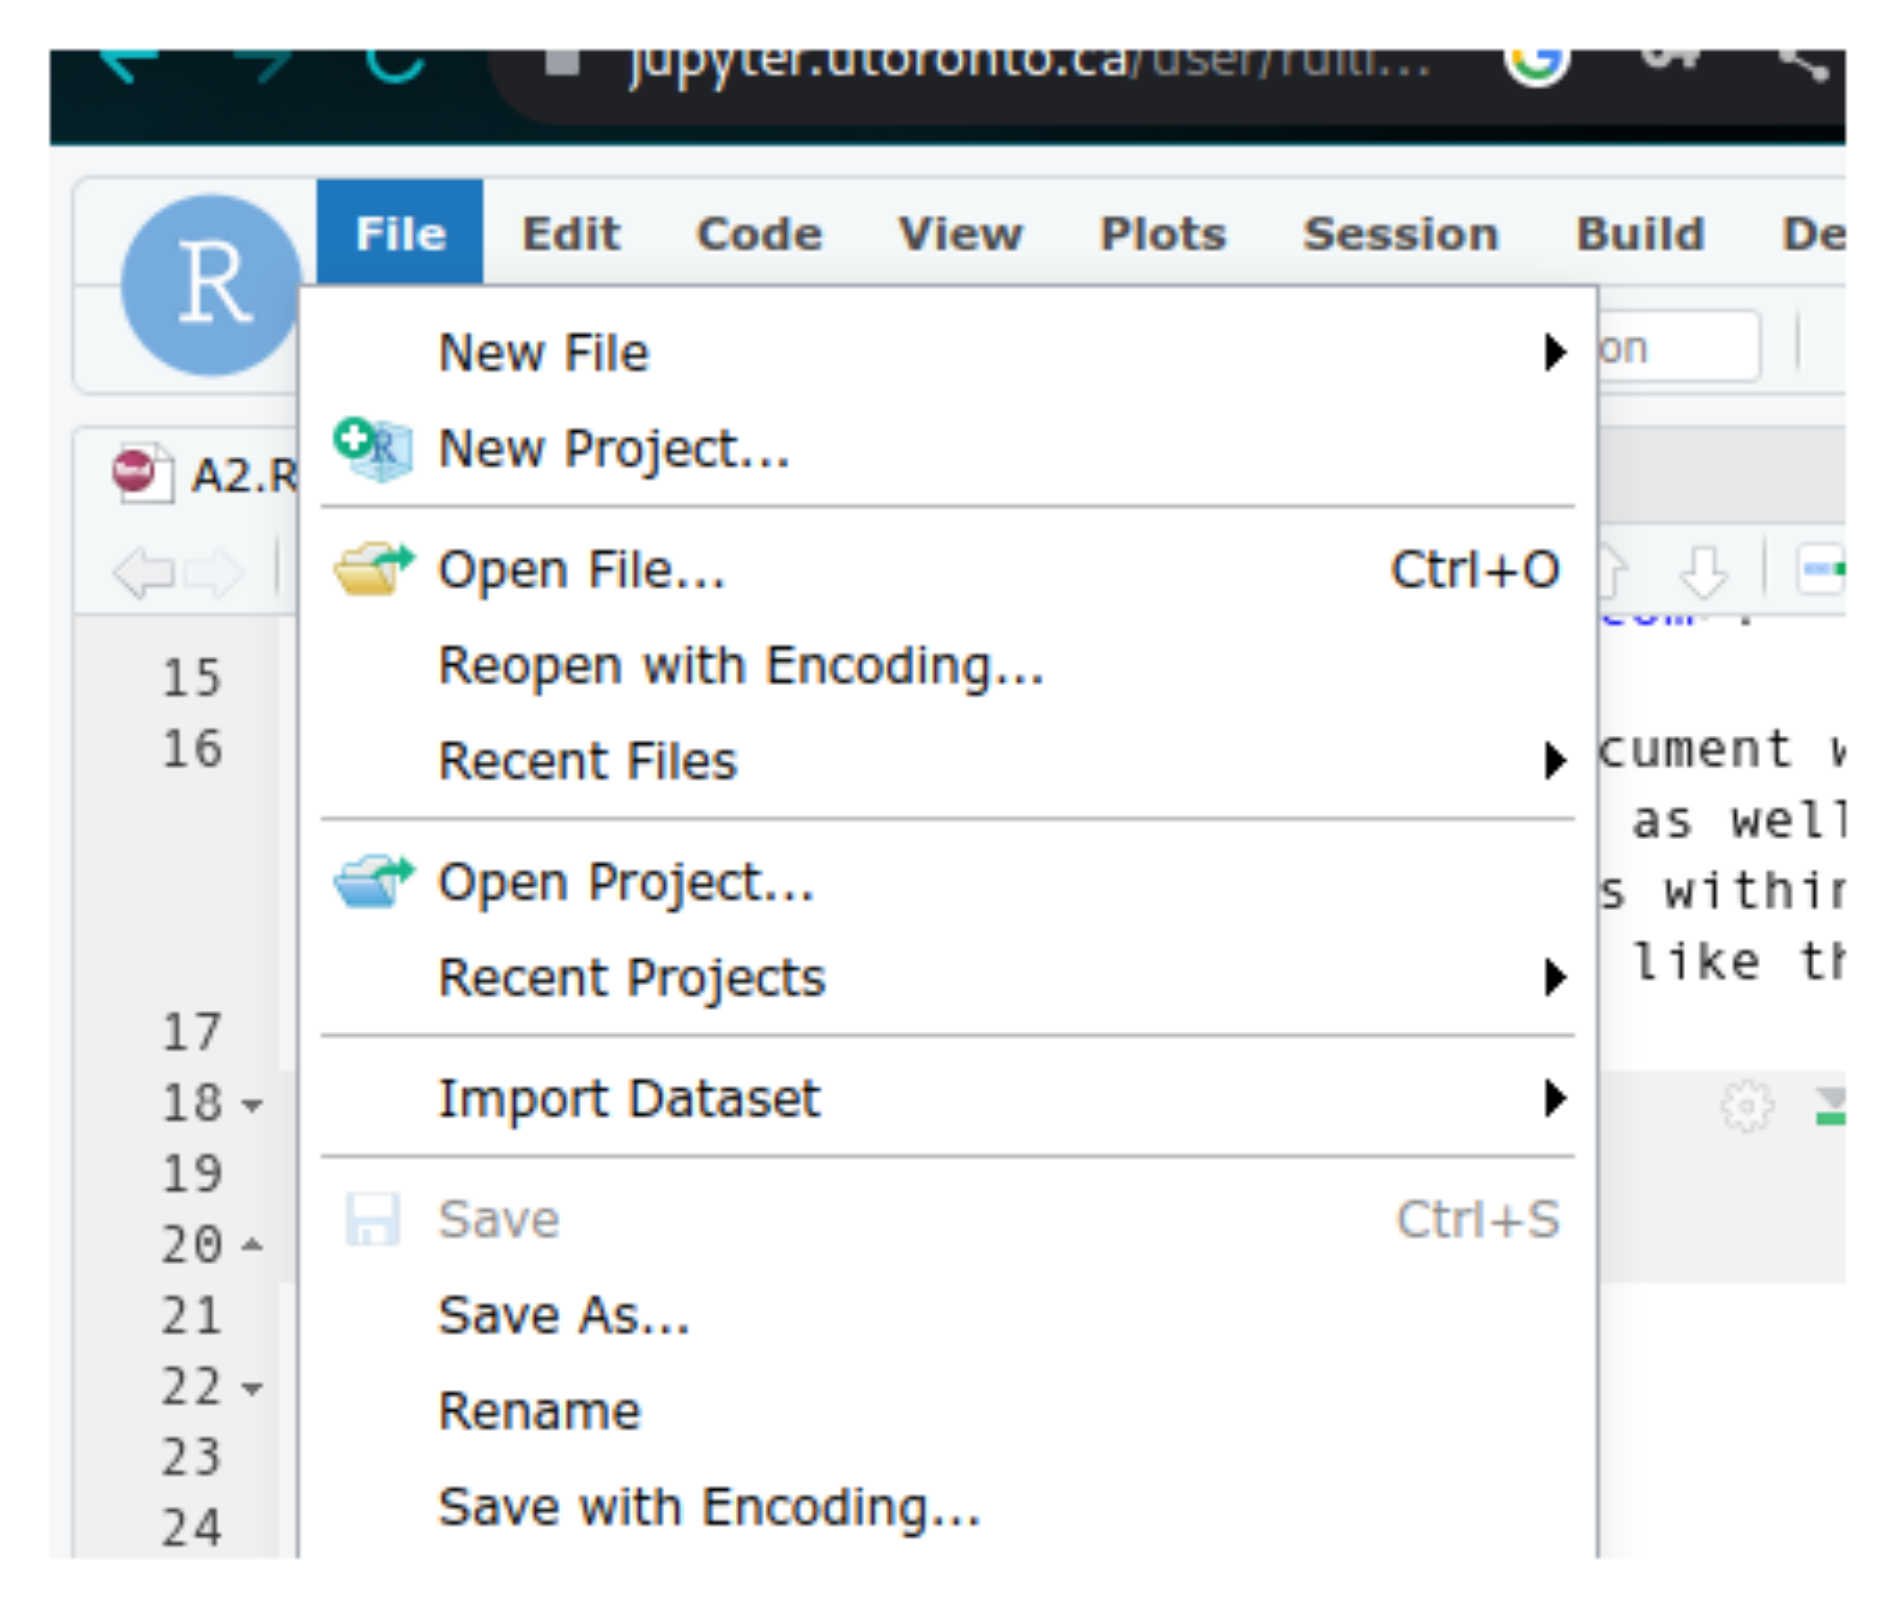Click the greyed Save floppy disk icon
The image size is (1895, 1608).
(372, 1219)
